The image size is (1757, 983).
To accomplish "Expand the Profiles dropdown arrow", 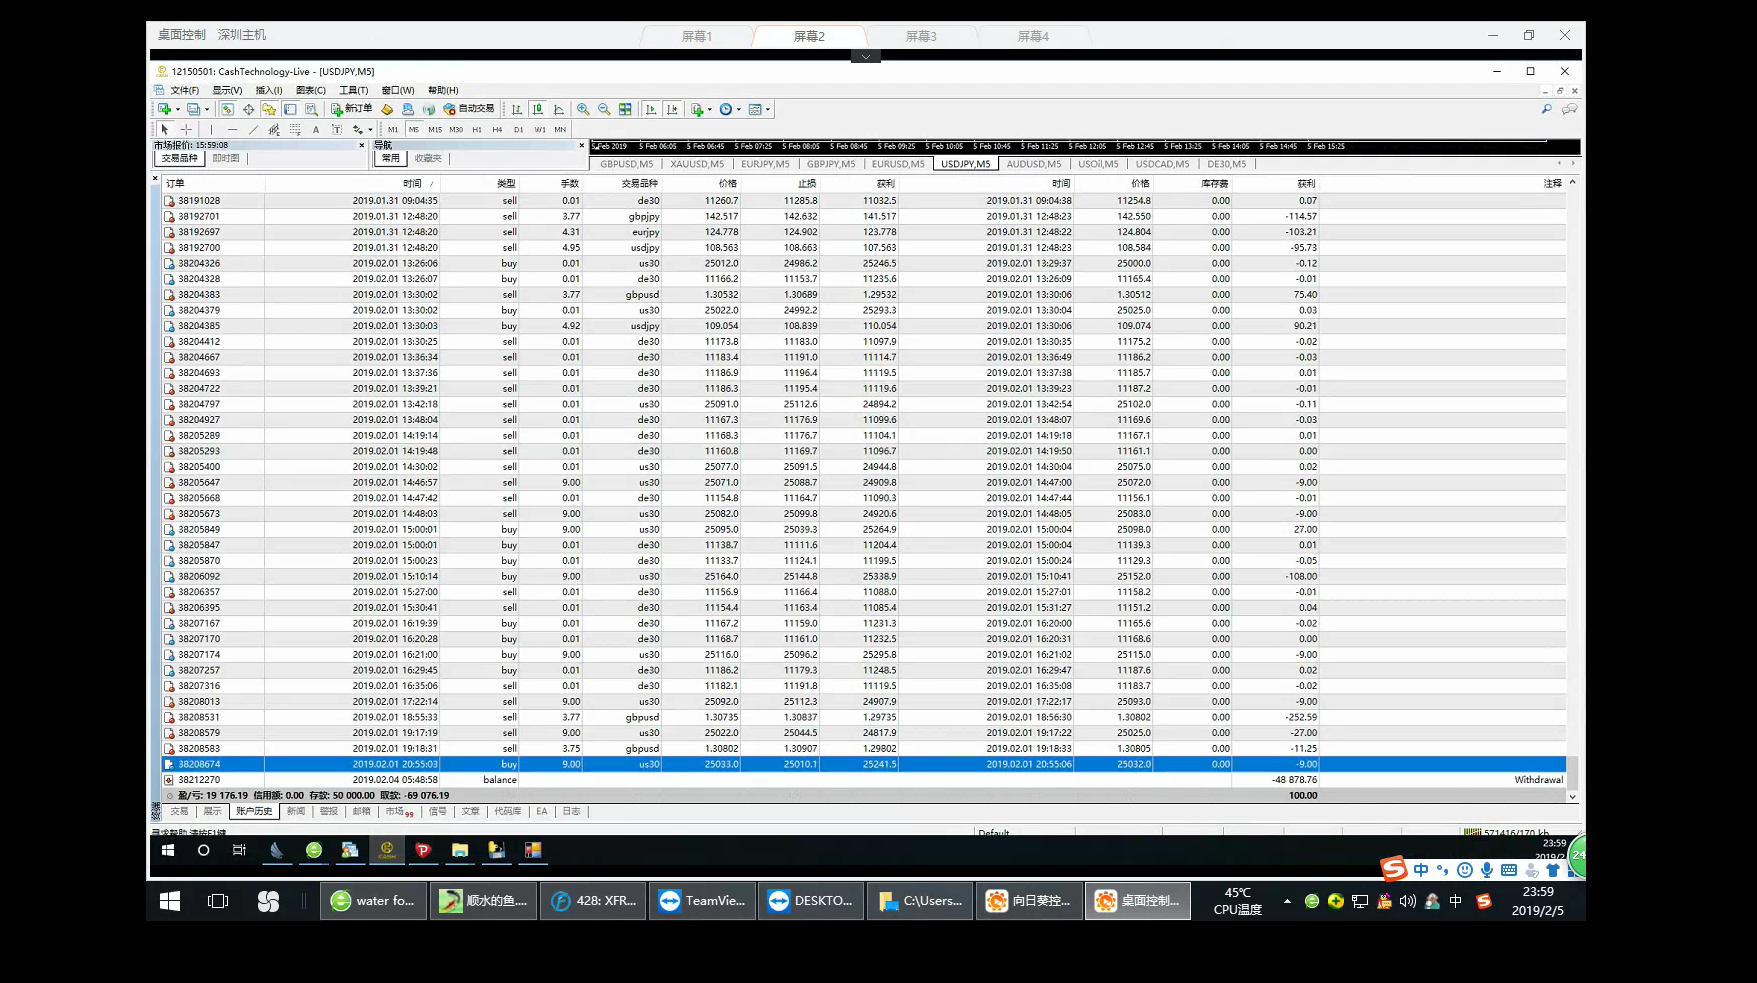I will click(207, 110).
